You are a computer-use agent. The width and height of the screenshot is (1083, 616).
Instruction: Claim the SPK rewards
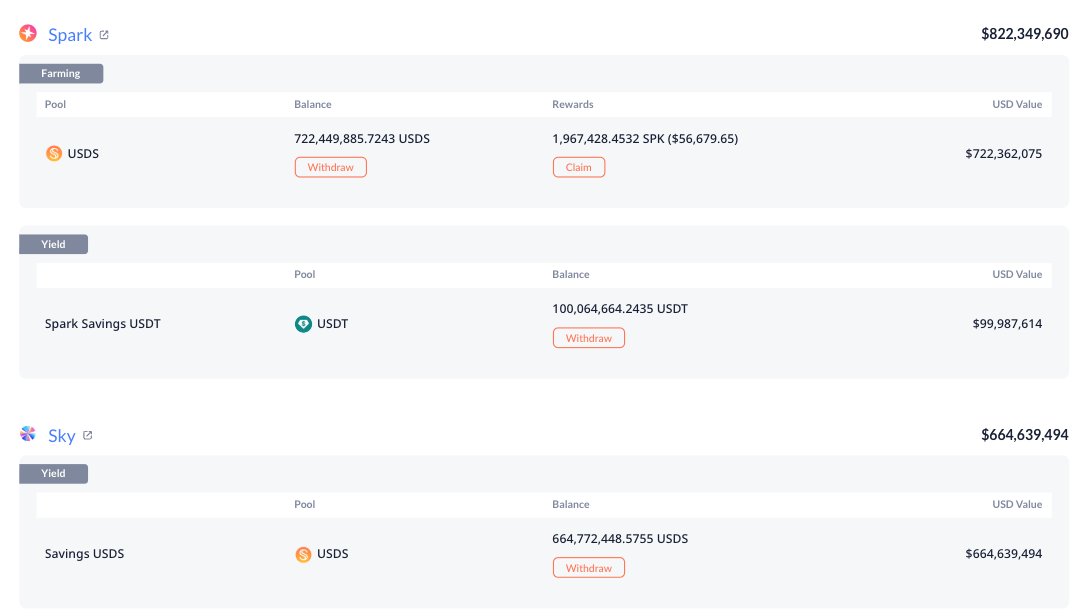click(579, 167)
